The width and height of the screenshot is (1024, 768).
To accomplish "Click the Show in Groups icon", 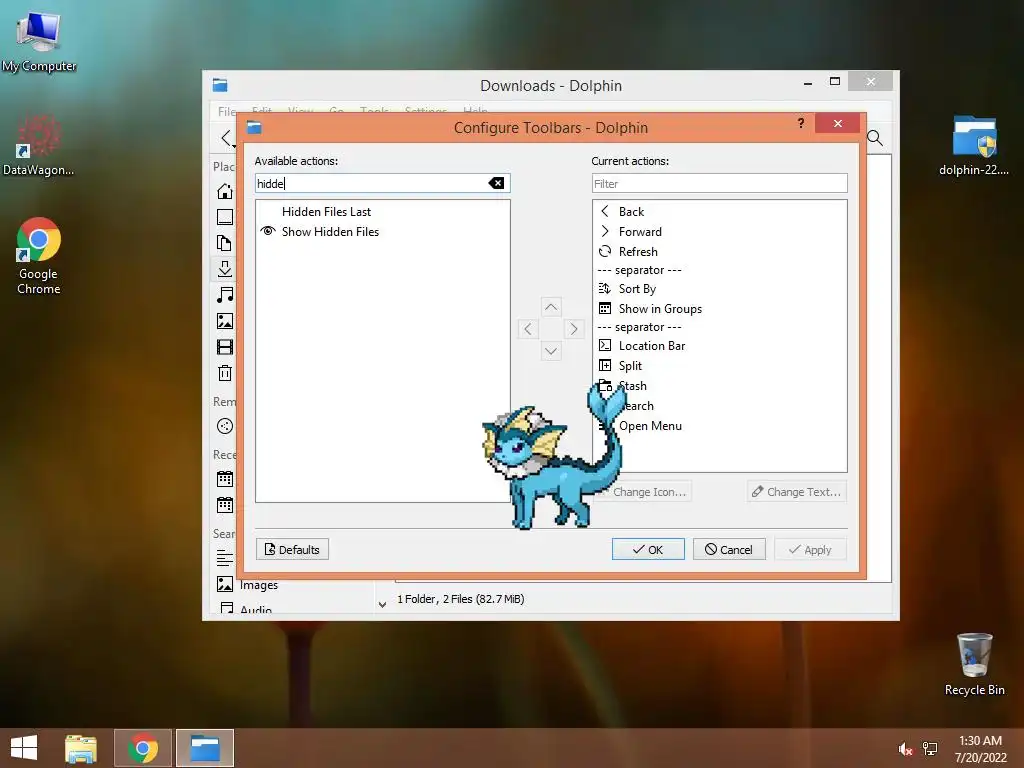I will (x=605, y=308).
